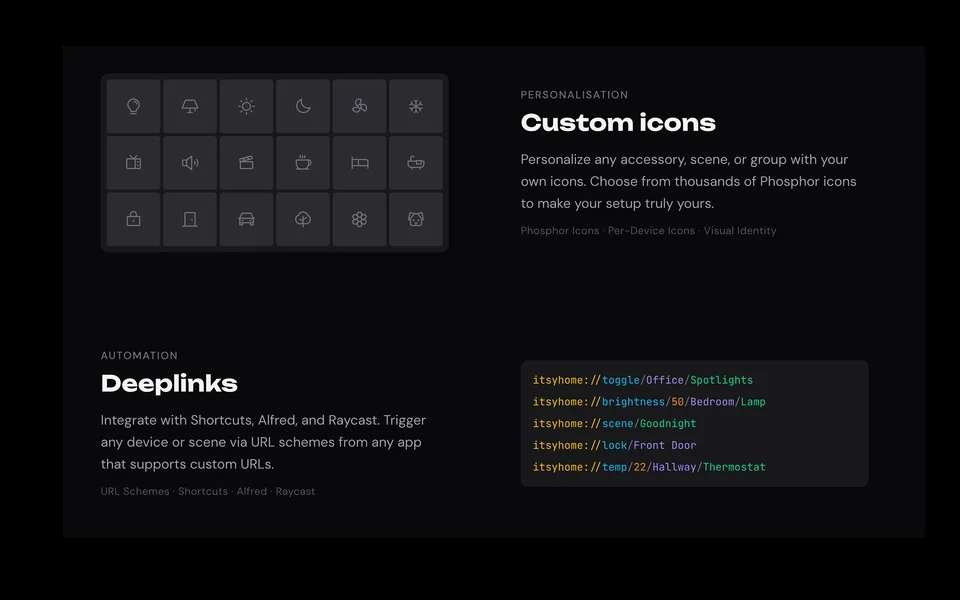Choose the film clapperboard icon
Image resolution: width=960 pixels, height=600 pixels.
click(x=247, y=163)
